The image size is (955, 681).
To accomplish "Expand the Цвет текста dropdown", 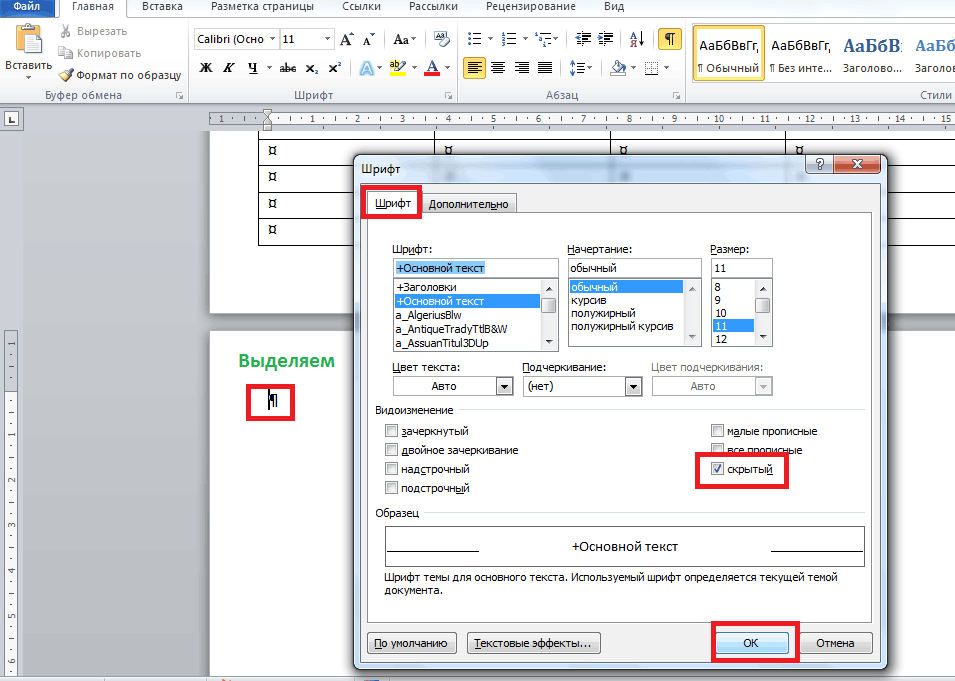I will coord(504,386).
